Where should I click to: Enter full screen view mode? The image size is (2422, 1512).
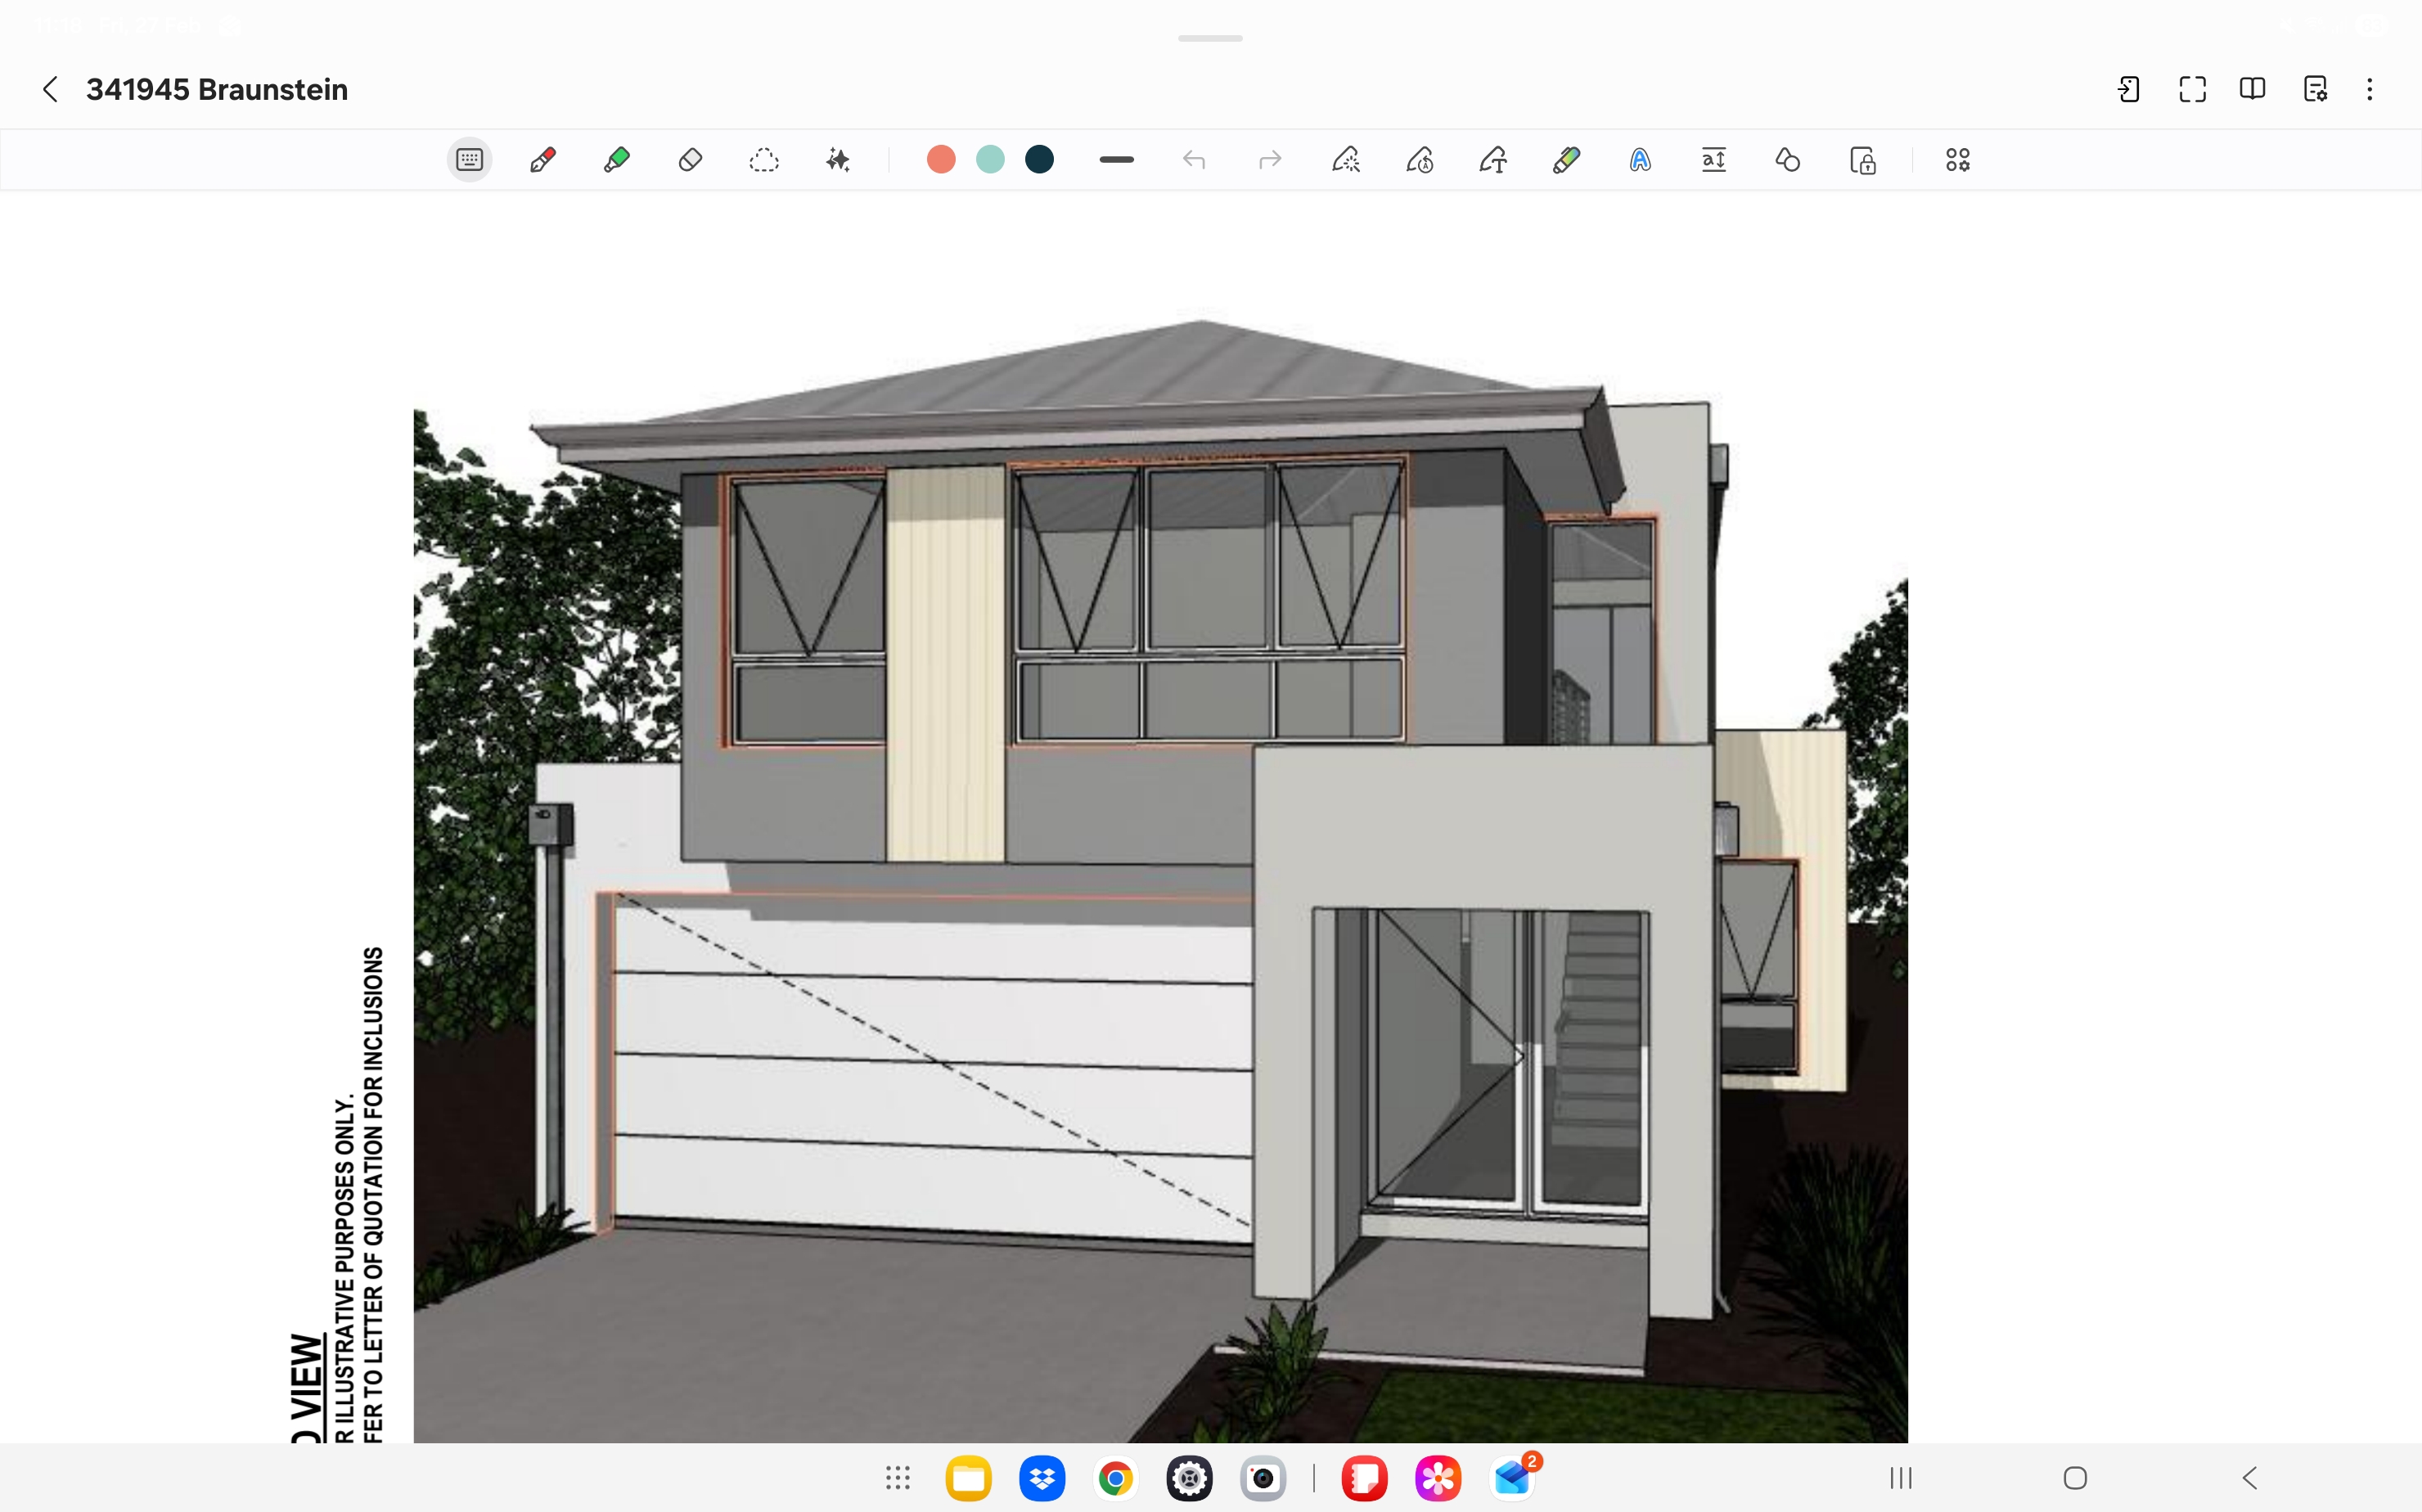coord(2192,90)
